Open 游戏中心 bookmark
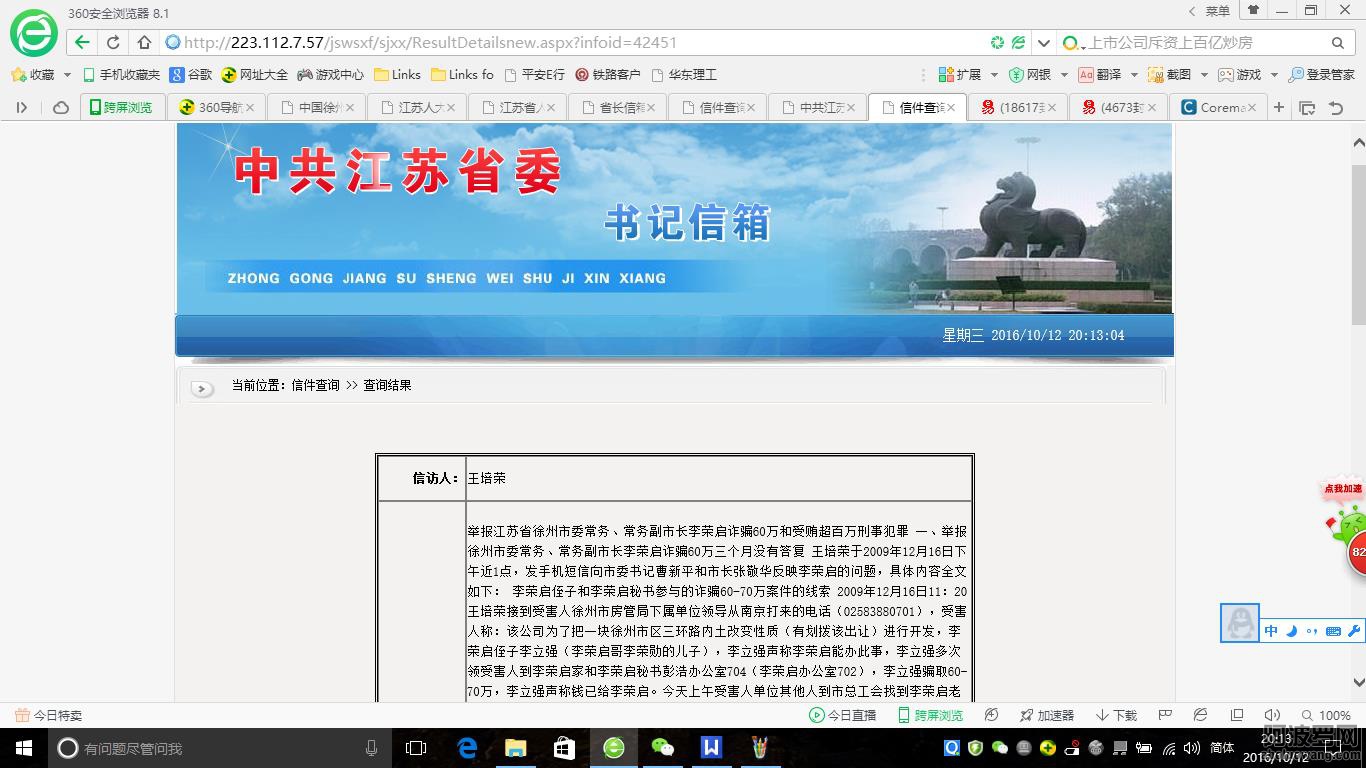 coord(330,74)
